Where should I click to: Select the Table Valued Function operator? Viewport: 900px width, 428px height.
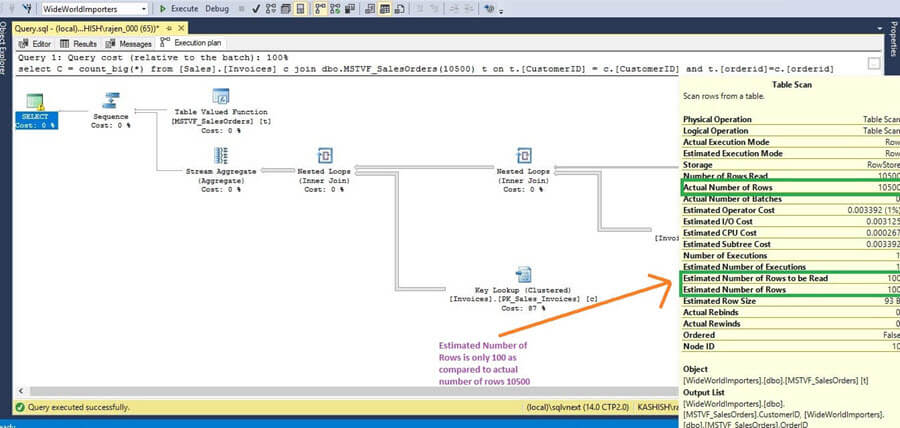[221, 111]
